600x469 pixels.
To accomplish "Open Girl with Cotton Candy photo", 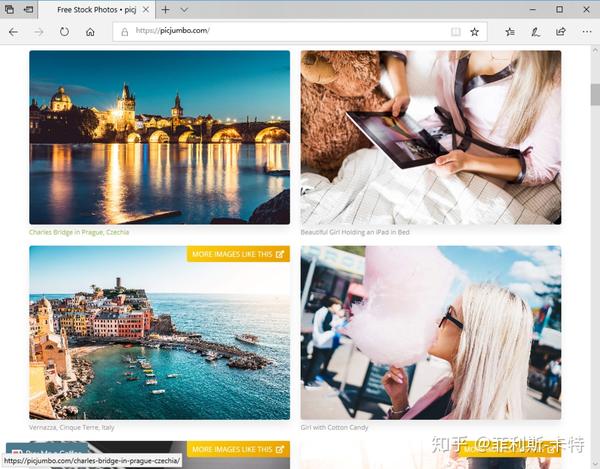I will pos(431,332).
